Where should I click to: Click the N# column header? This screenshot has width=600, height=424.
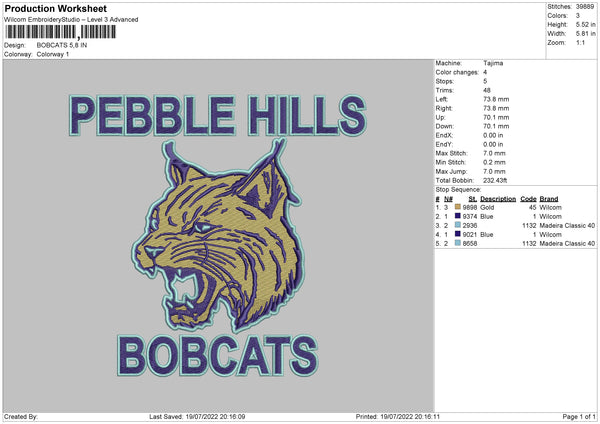click(x=448, y=199)
